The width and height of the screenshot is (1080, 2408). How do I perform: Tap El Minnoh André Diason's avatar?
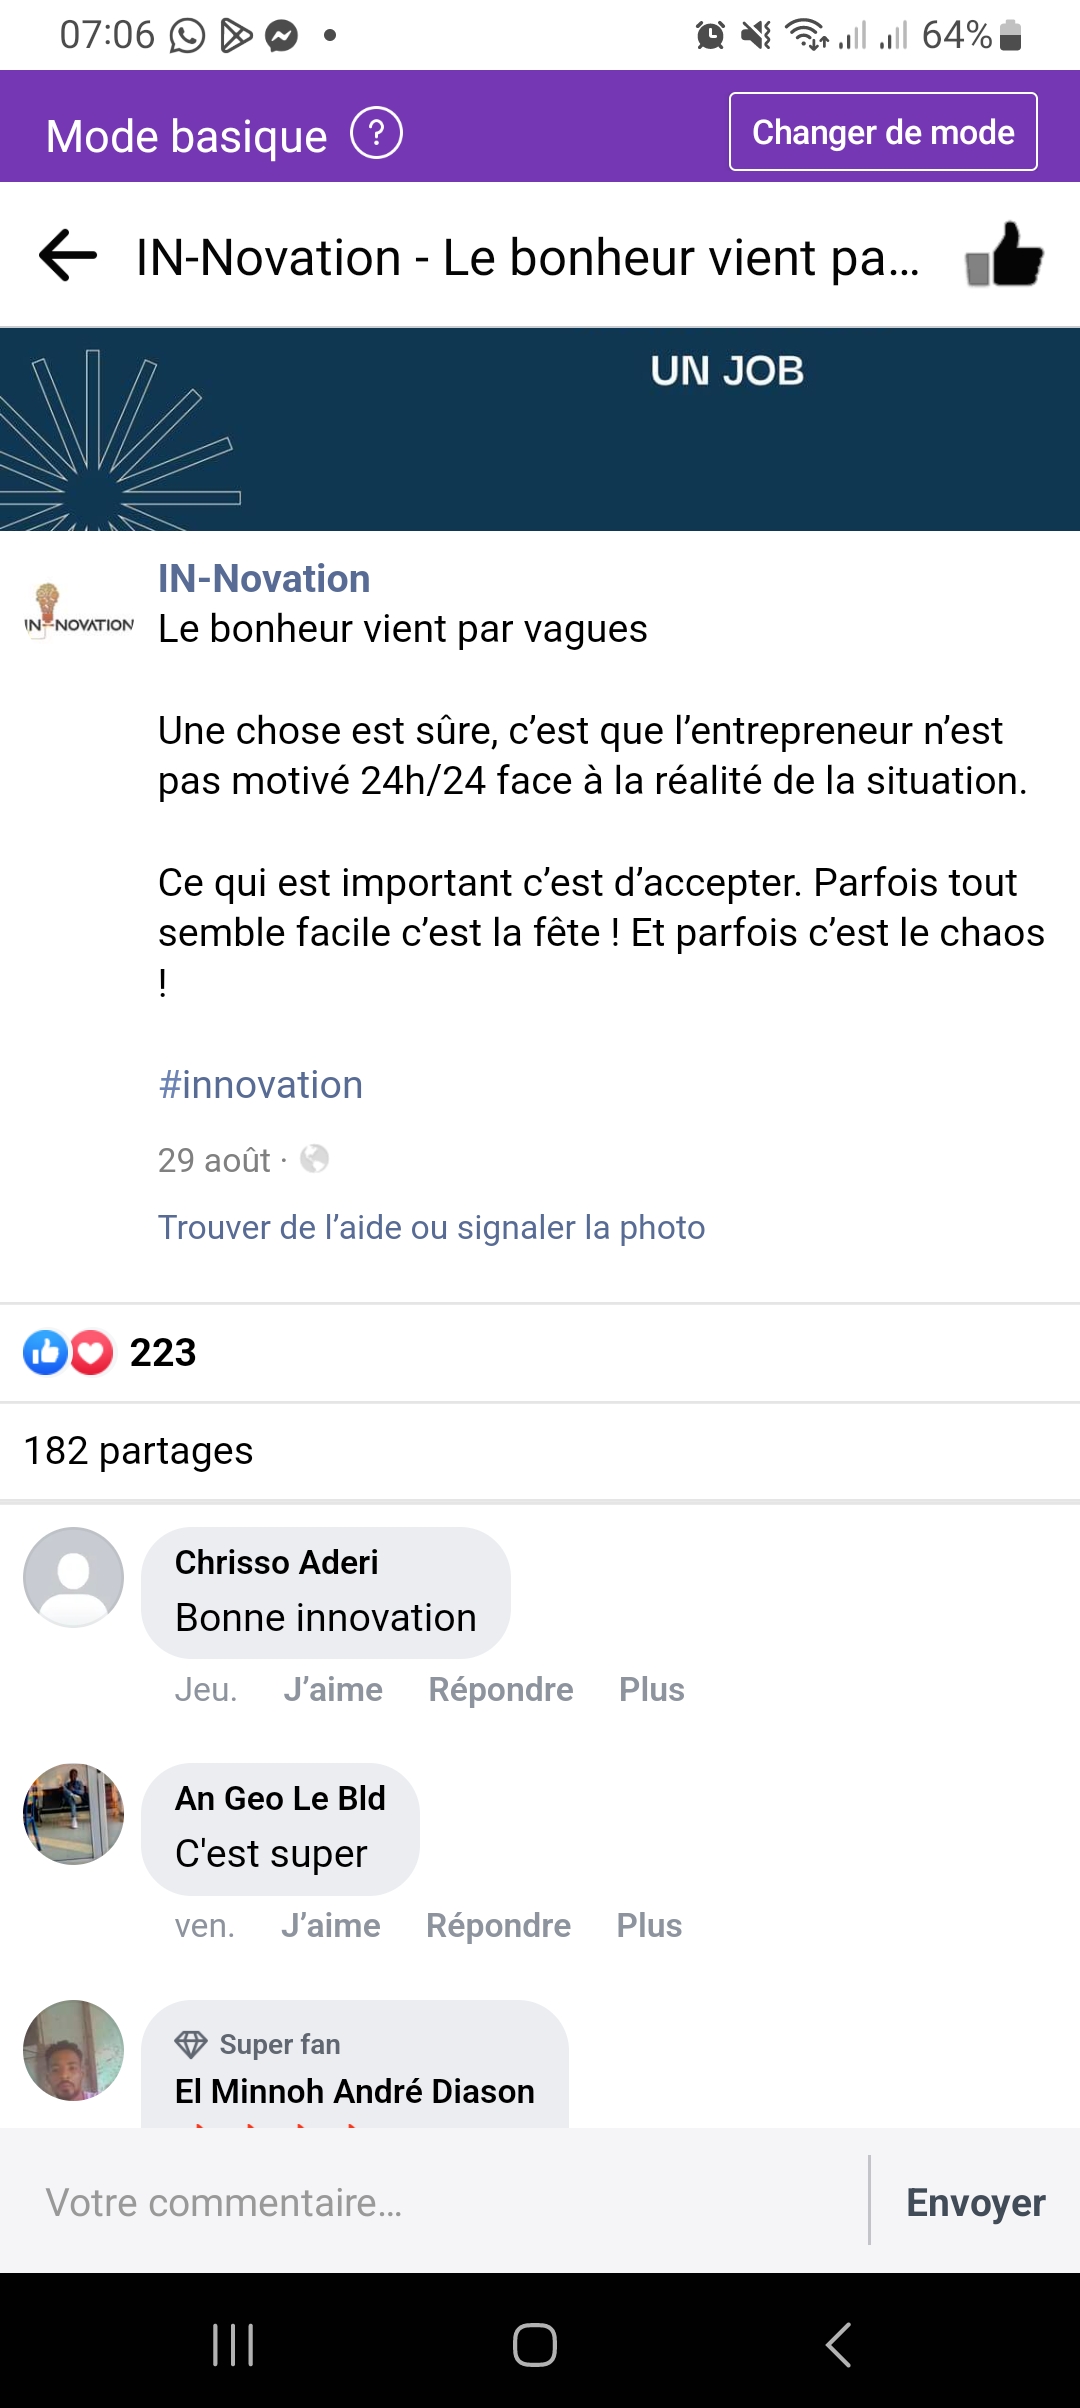click(x=74, y=2050)
